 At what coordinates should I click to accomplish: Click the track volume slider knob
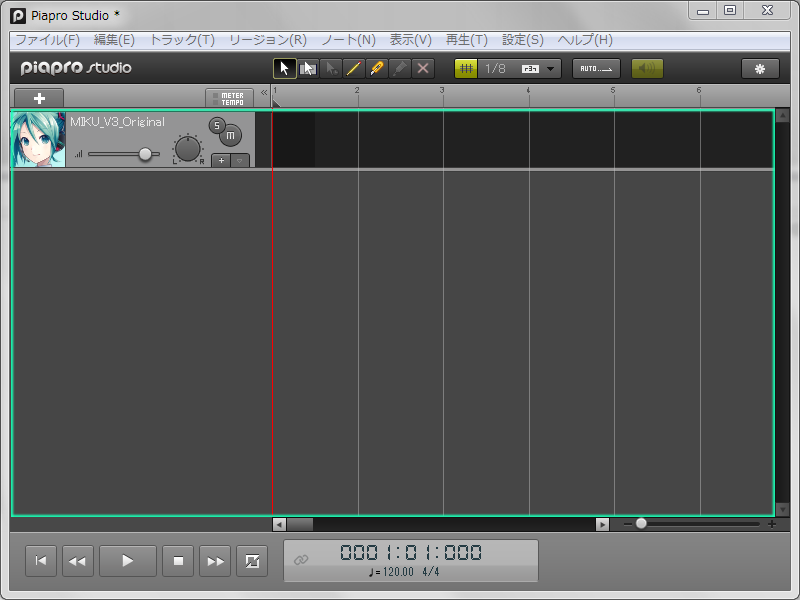click(146, 154)
